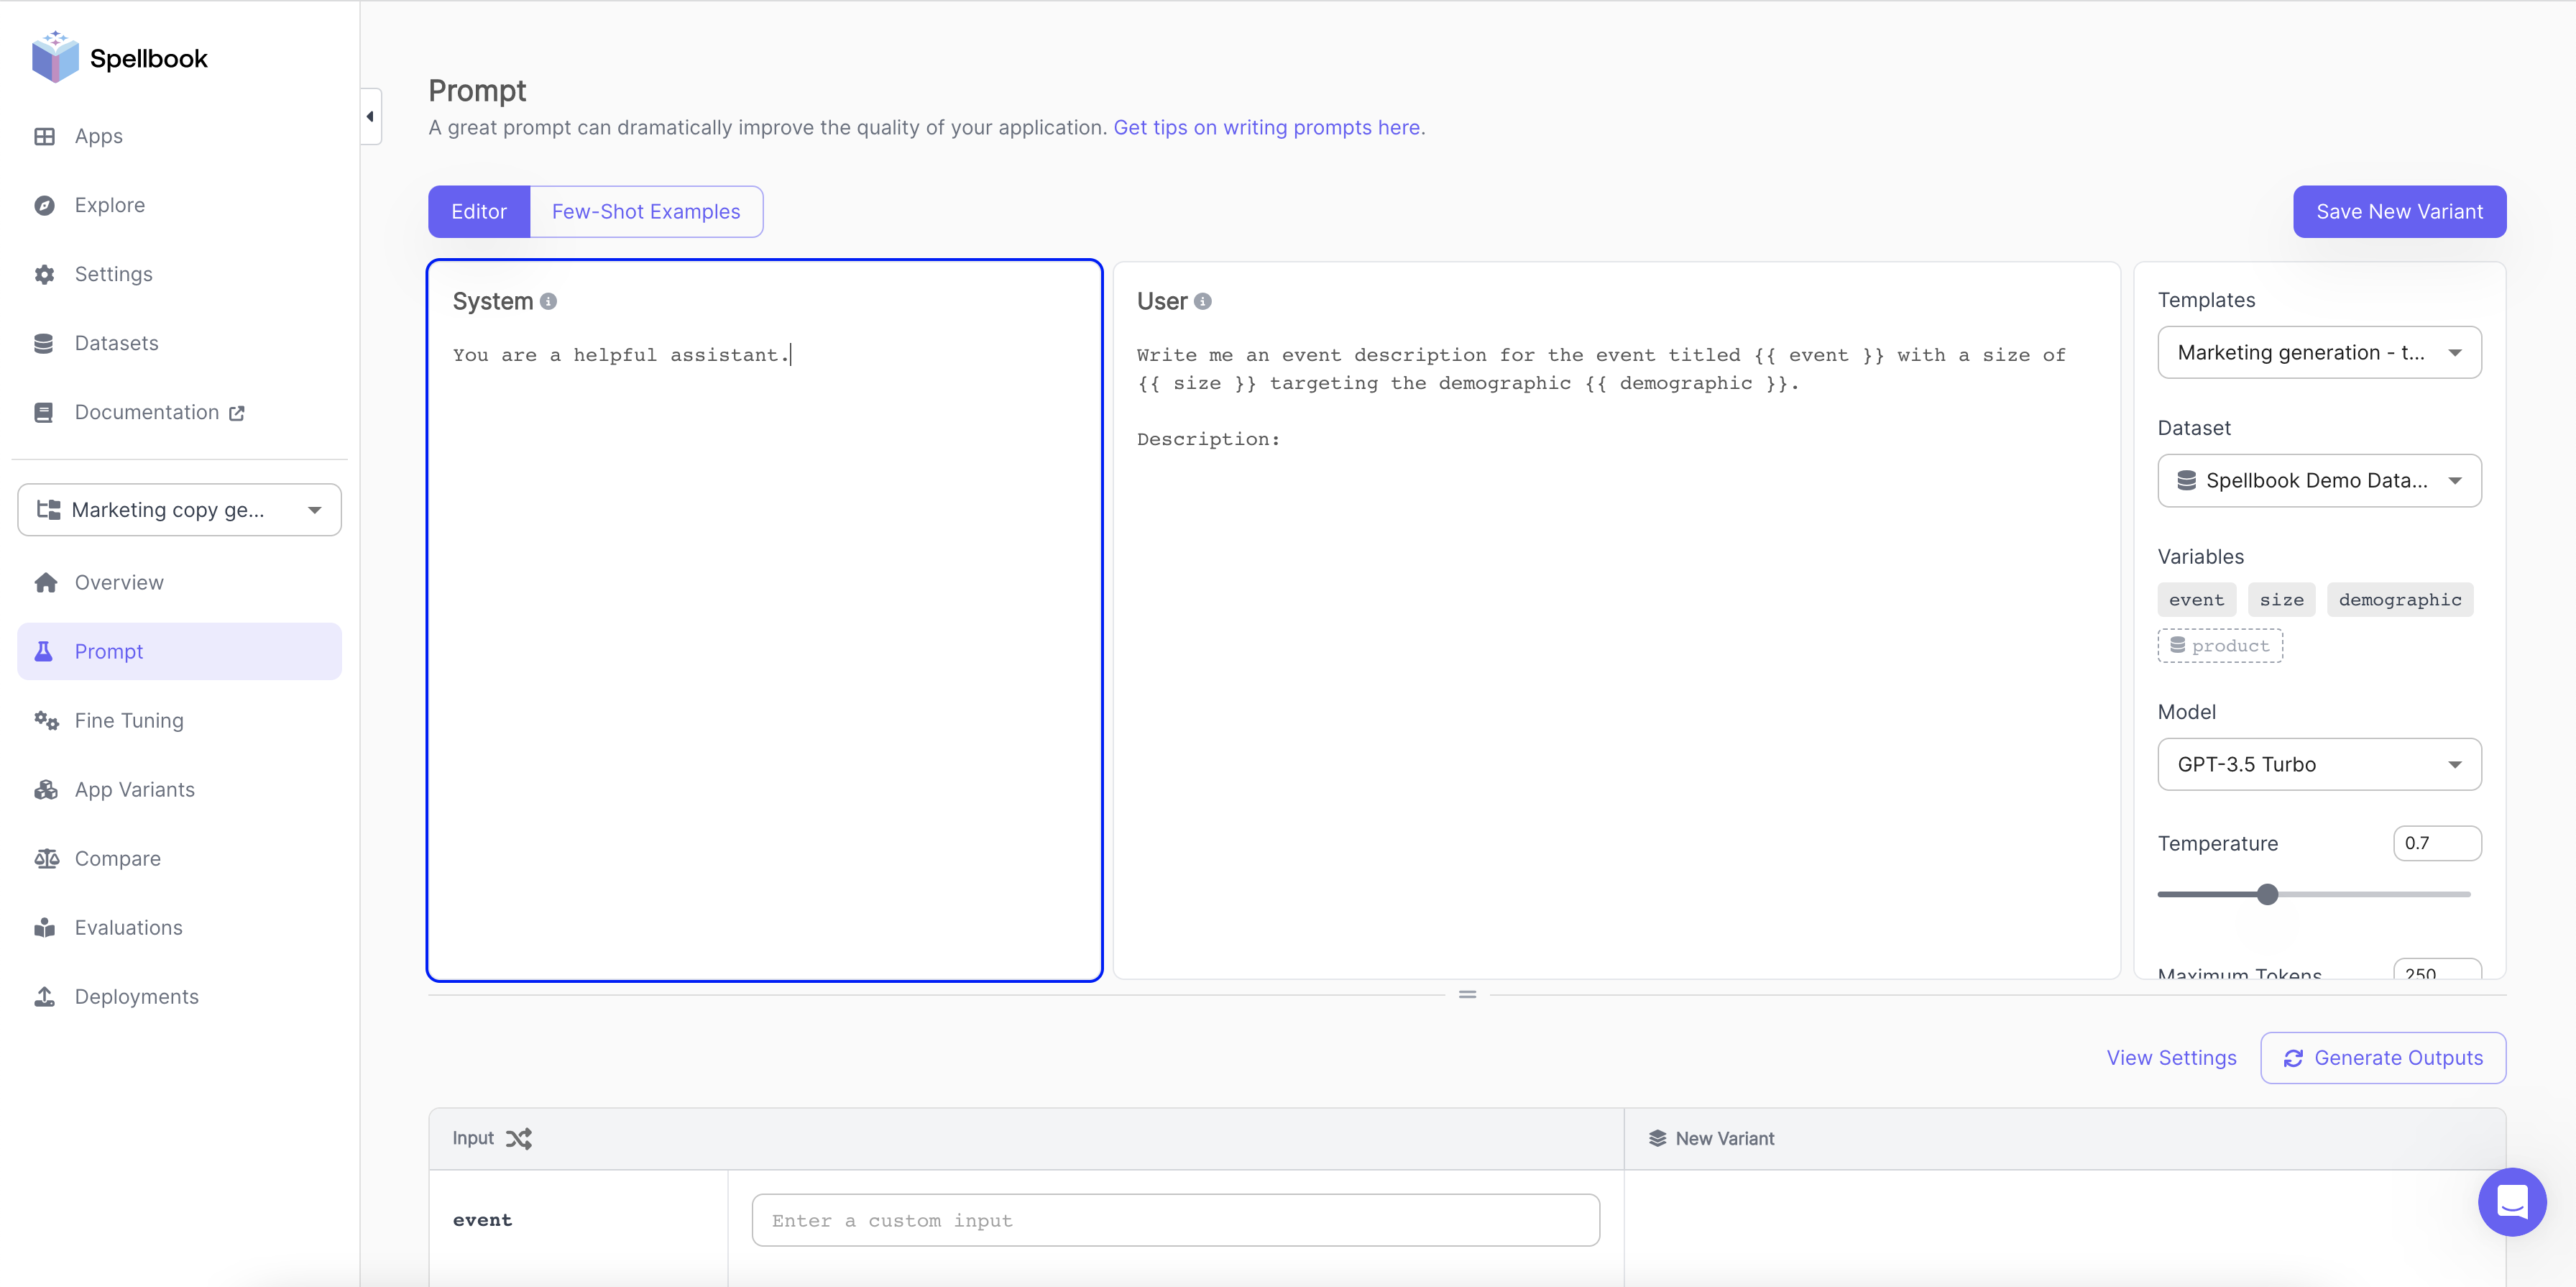Open the Marketing copy app selector dropdown
The image size is (2576, 1287).
click(x=179, y=509)
